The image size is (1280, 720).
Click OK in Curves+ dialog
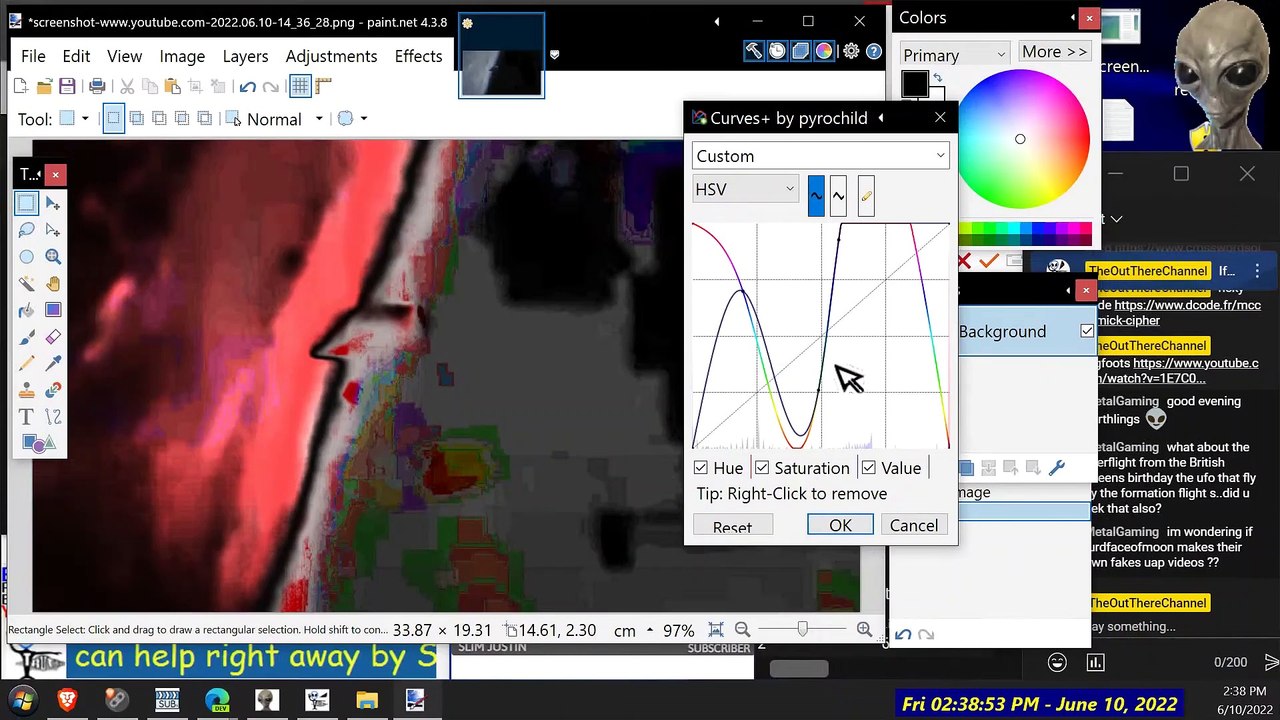point(840,525)
